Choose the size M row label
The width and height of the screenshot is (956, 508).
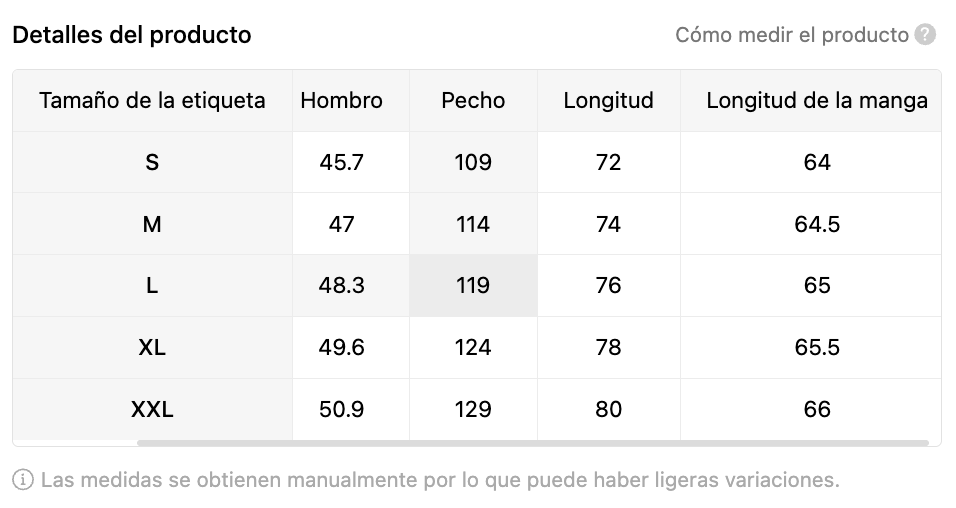click(x=152, y=225)
